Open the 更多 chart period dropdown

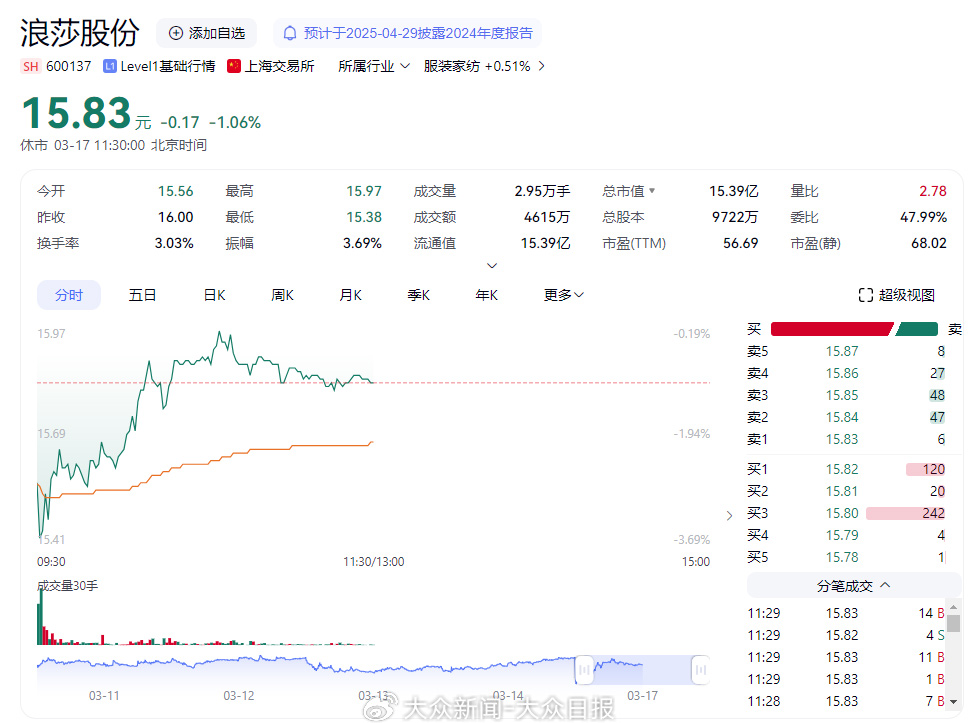(x=564, y=295)
